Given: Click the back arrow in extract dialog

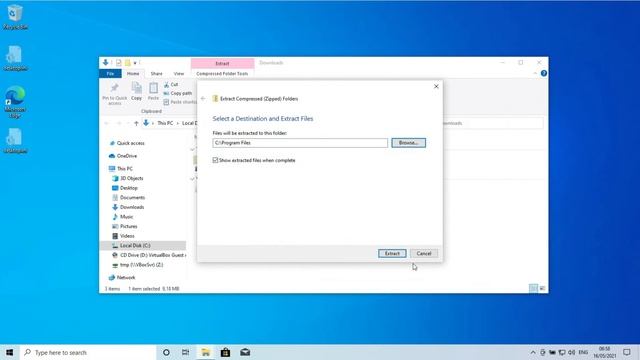Looking at the screenshot, I should pos(203,99).
